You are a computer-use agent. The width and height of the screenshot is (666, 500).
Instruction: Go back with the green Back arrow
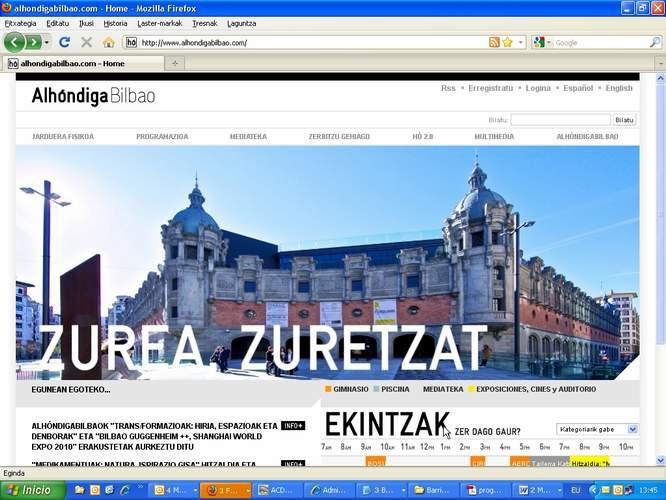(14, 42)
